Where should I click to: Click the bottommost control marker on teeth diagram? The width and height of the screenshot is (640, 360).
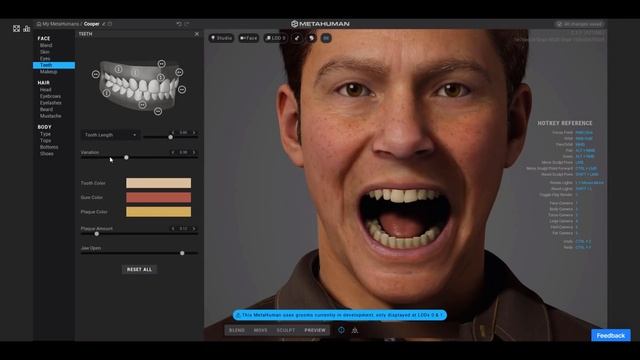[x=158, y=111]
